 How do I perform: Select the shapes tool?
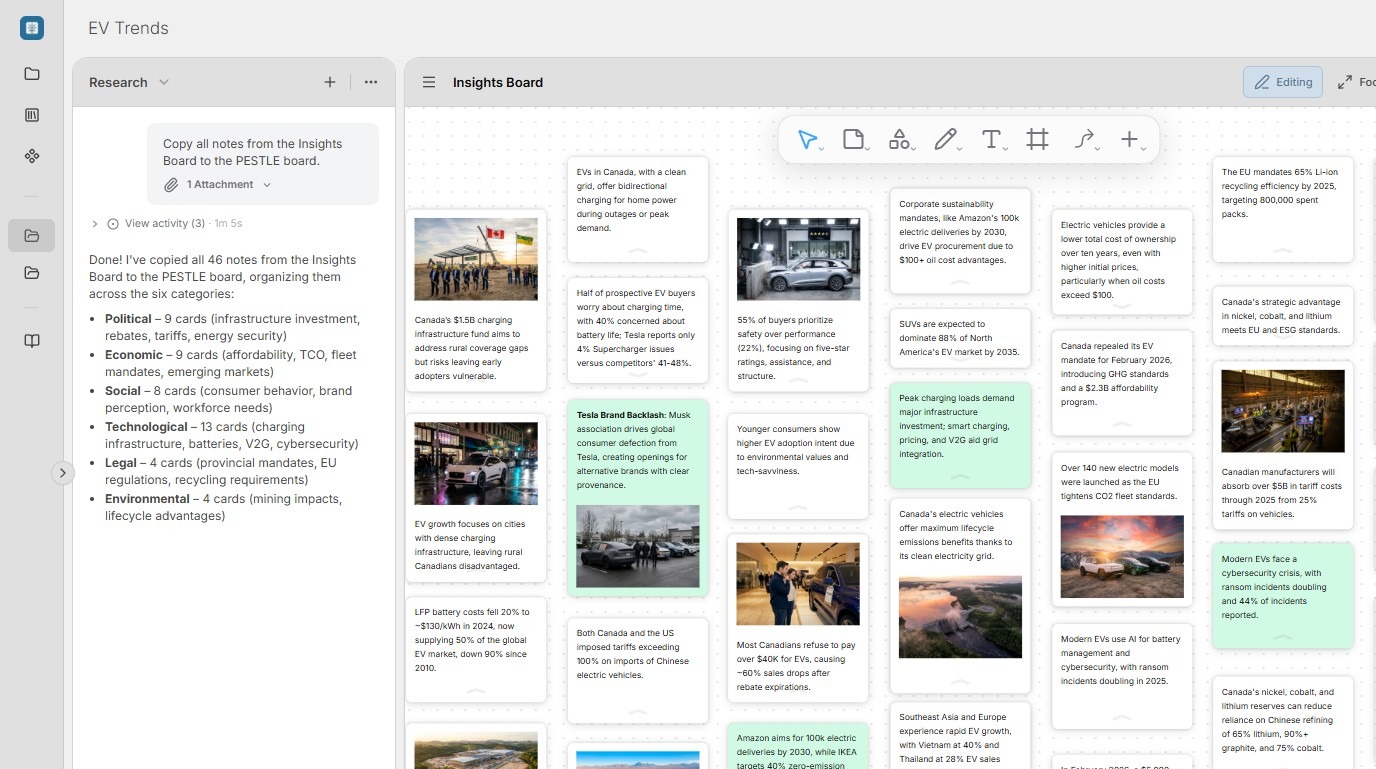(898, 140)
